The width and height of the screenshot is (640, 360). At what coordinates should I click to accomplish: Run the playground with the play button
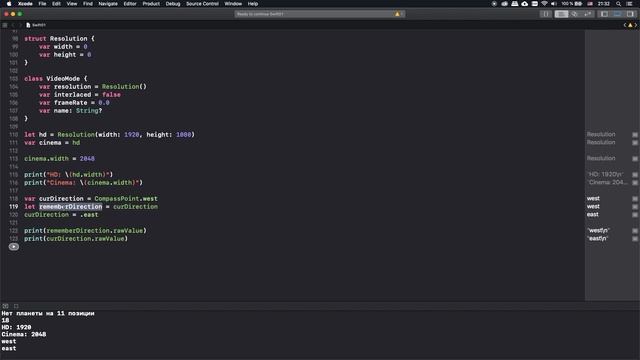tap(13, 247)
